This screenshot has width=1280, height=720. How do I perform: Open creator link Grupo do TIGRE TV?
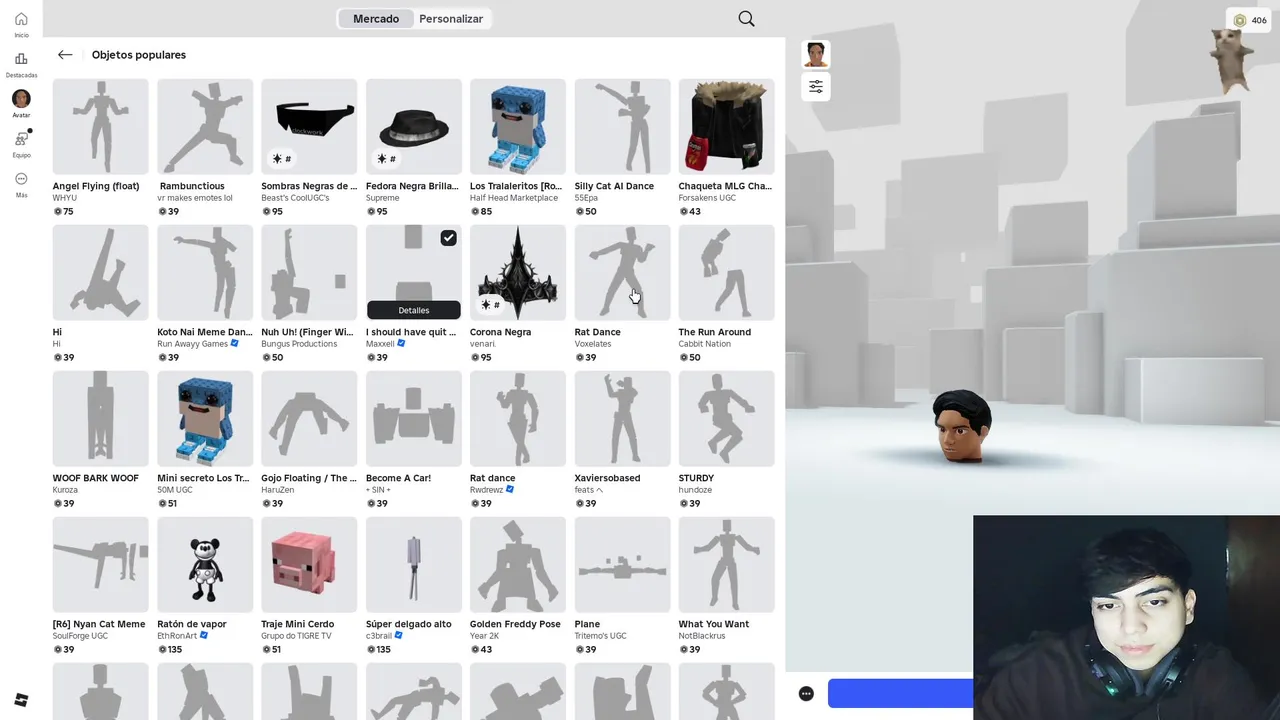pyautogui.click(x=296, y=636)
